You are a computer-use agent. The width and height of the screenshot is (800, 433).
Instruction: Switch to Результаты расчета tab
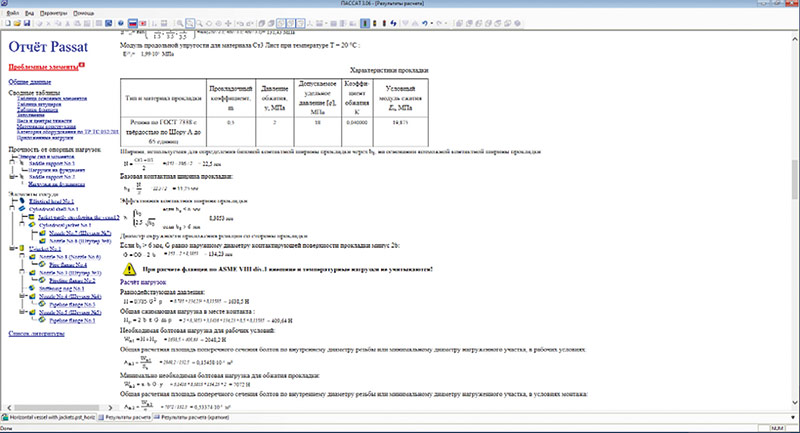point(124,417)
